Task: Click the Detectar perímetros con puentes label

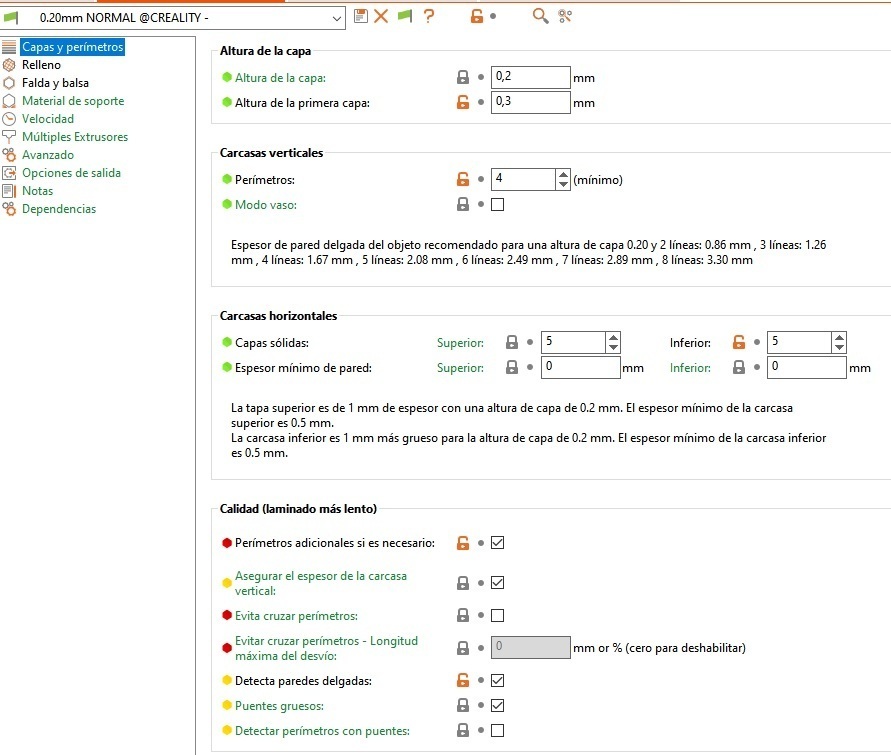Action: [x=322, y=731]
